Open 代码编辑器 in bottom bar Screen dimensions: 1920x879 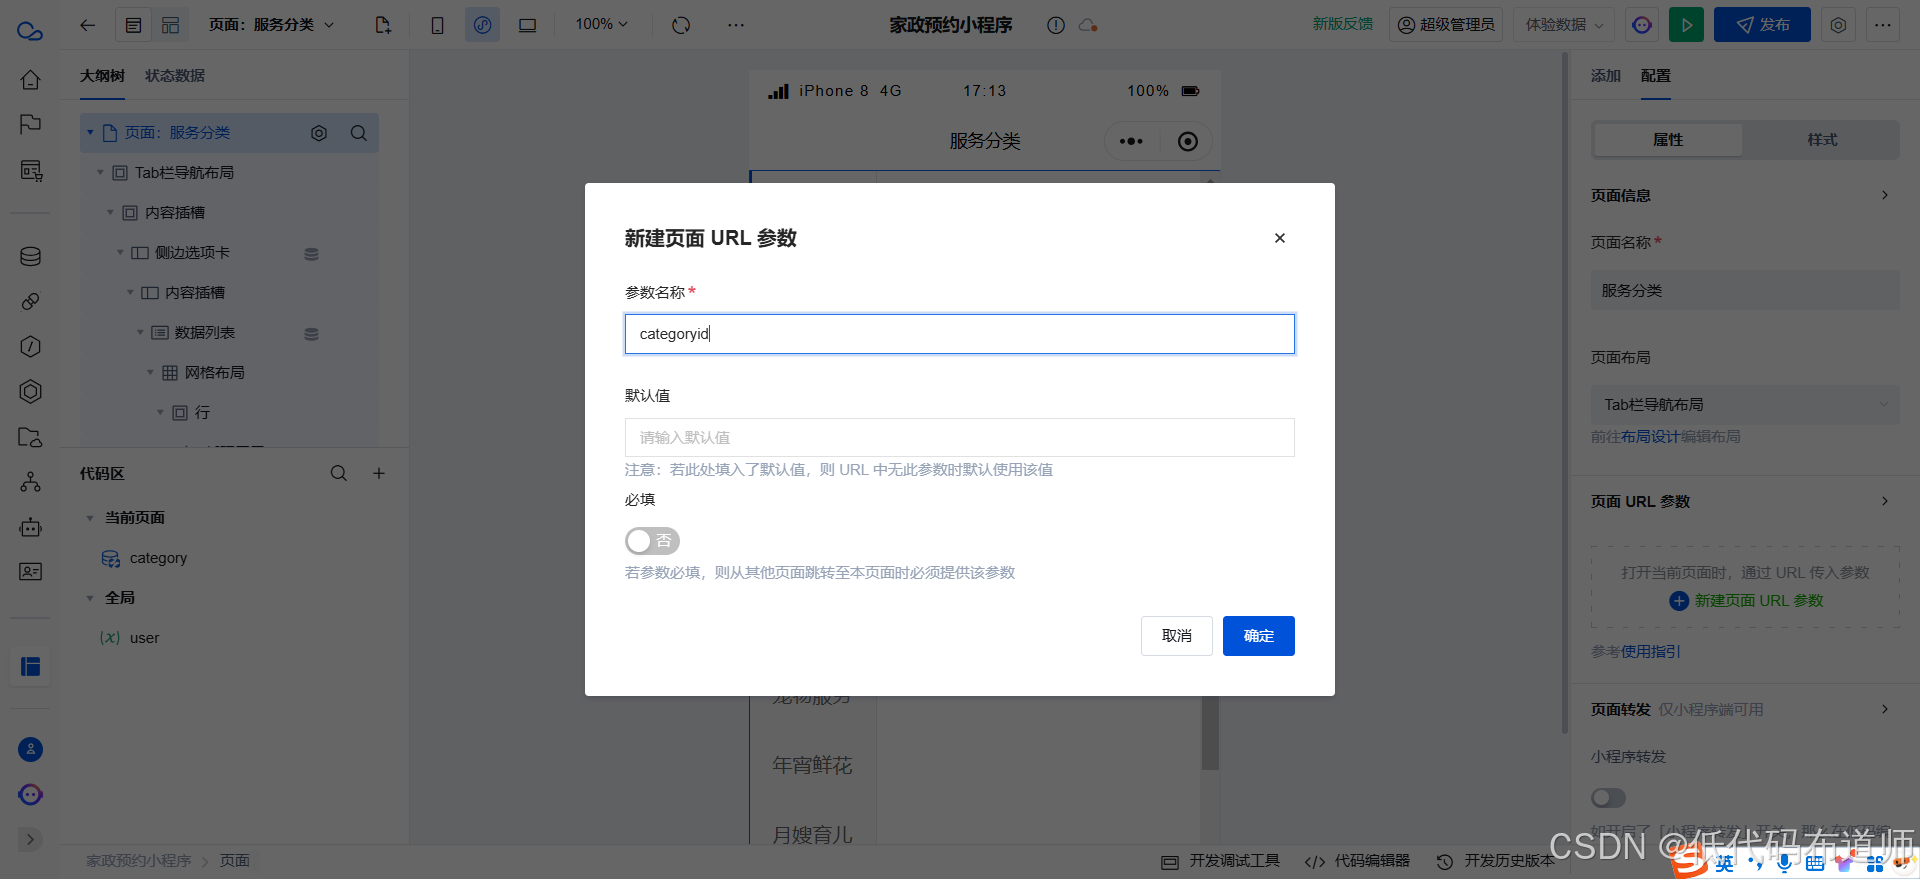pyautogui.click(x=1358, y=861)
